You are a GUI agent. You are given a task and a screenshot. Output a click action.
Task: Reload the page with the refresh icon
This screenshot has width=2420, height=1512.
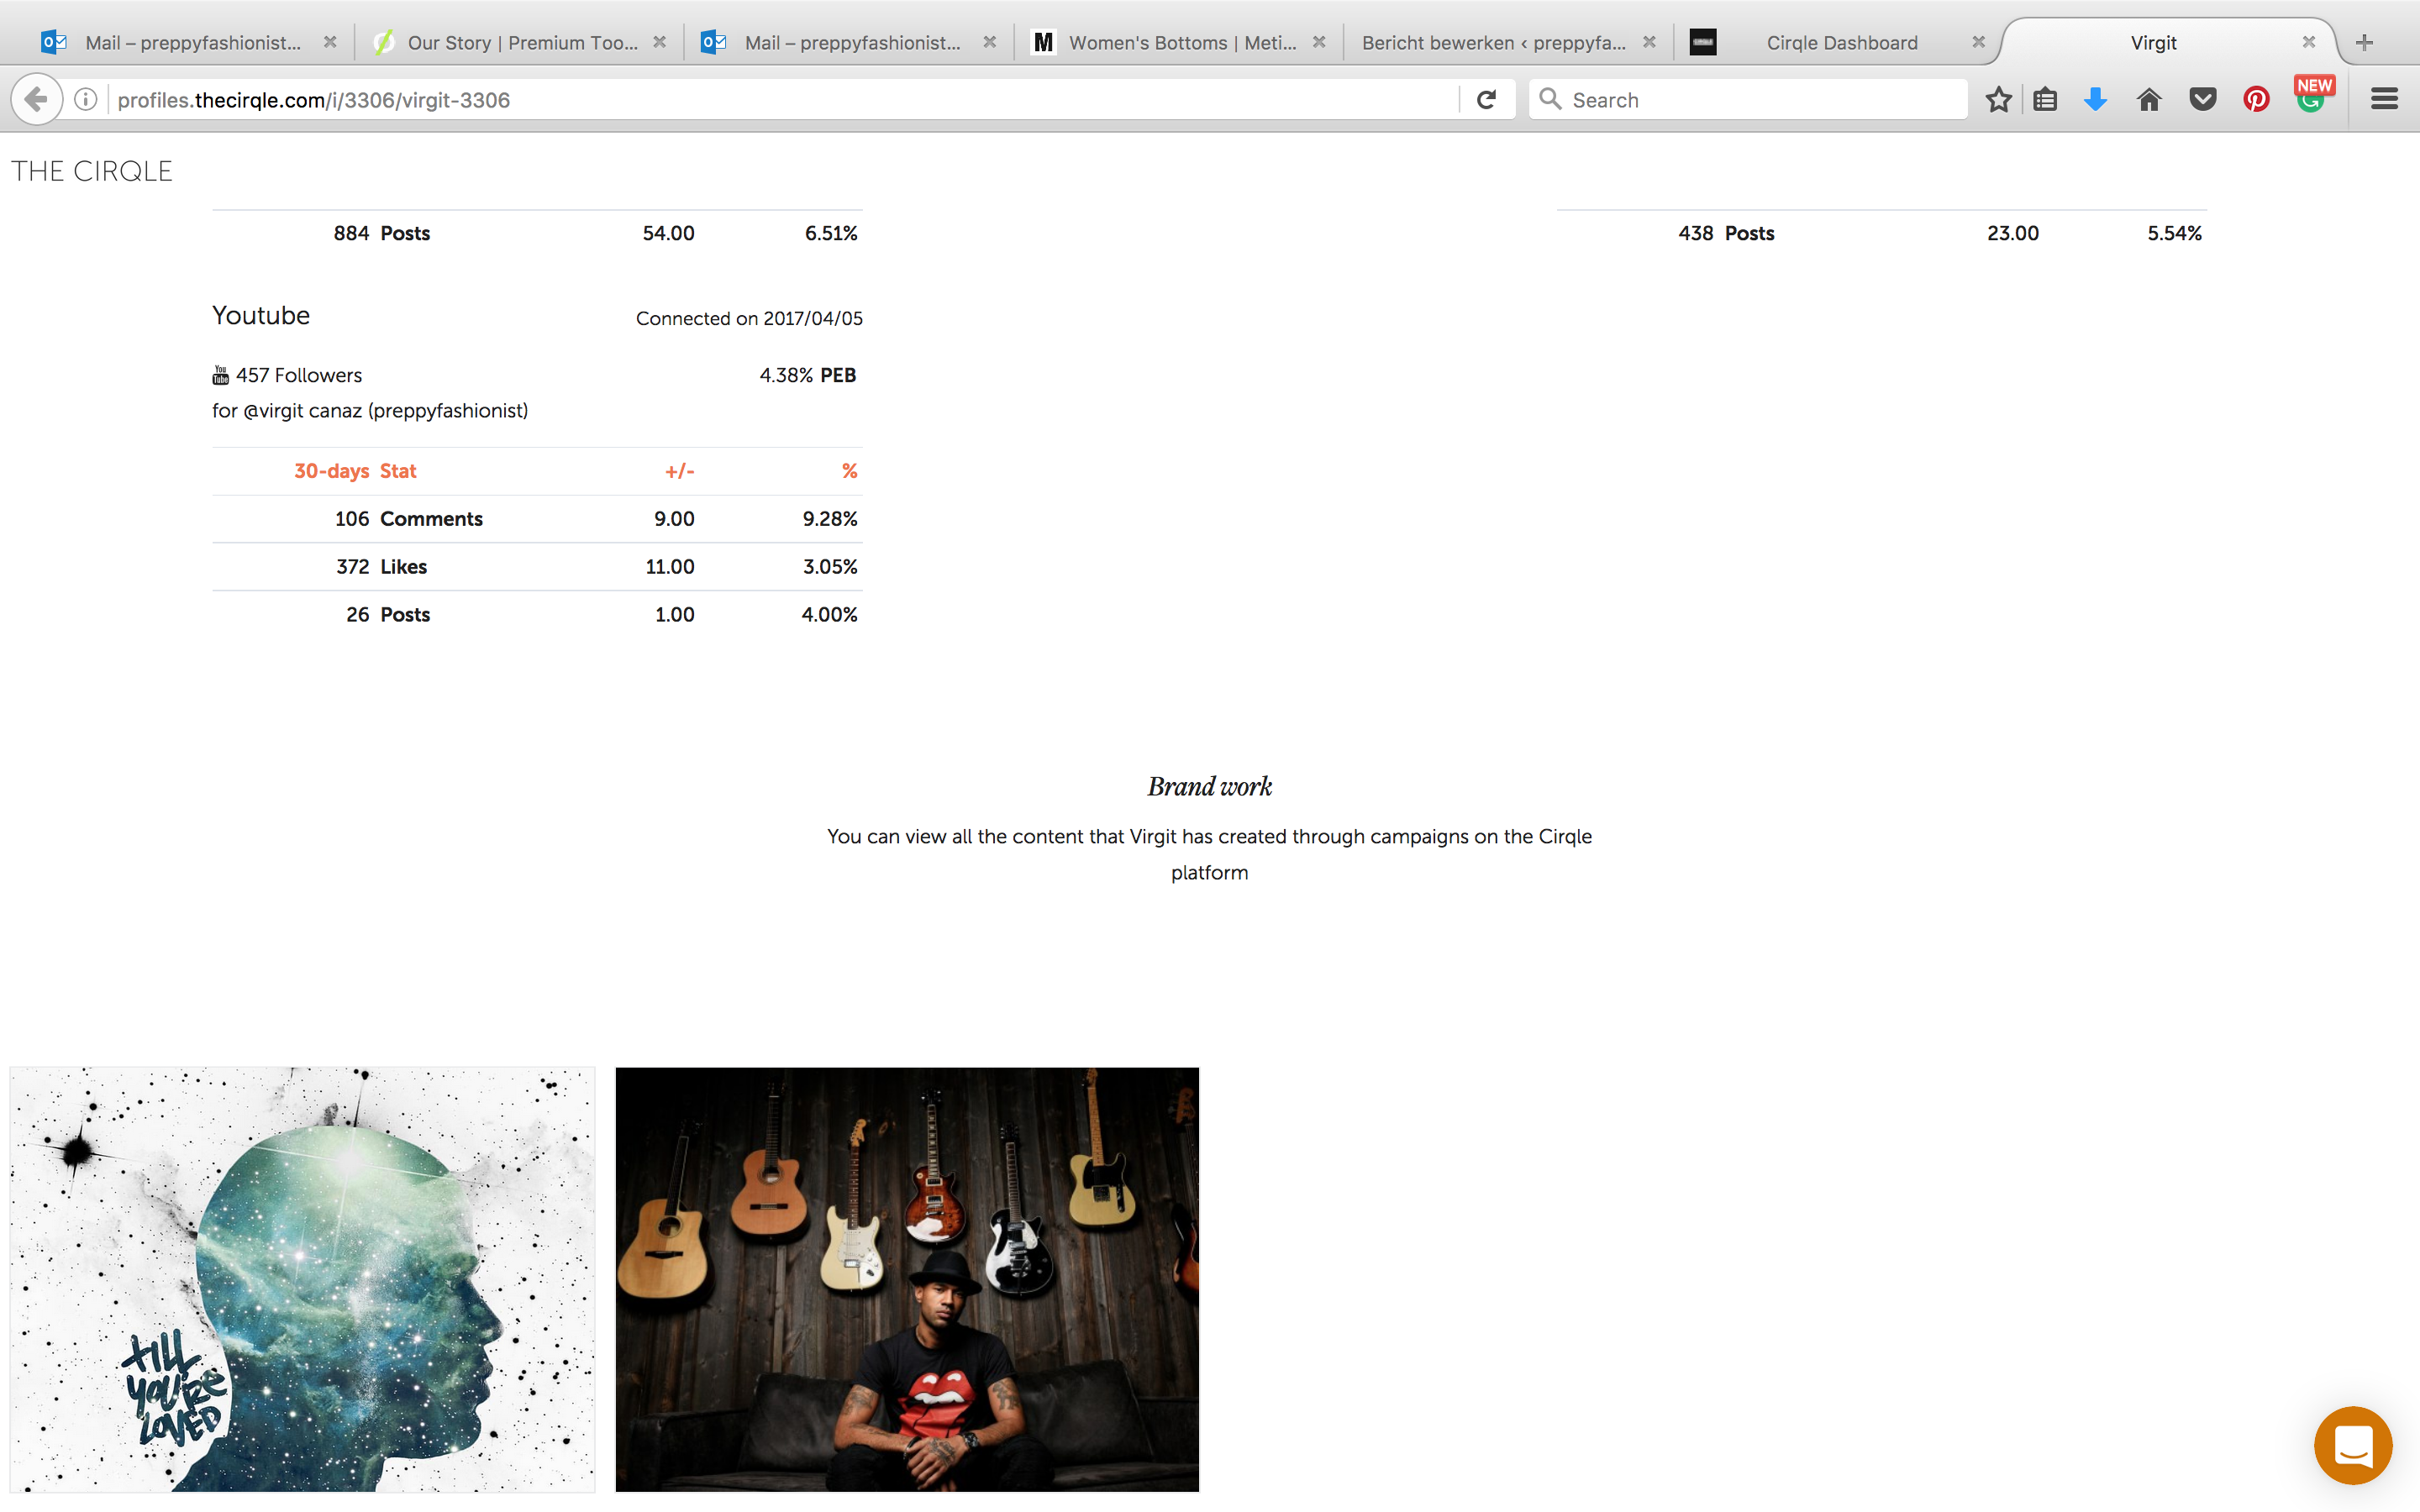(x=1486, y=99)
